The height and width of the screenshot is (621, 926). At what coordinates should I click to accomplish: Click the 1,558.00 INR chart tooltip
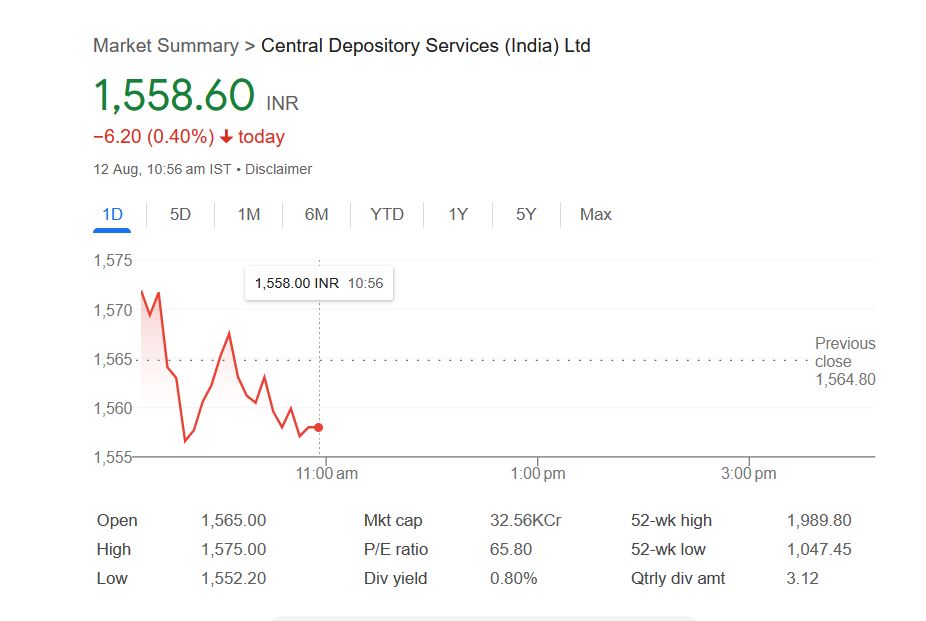pyautogui.click(x=319, y=283)
